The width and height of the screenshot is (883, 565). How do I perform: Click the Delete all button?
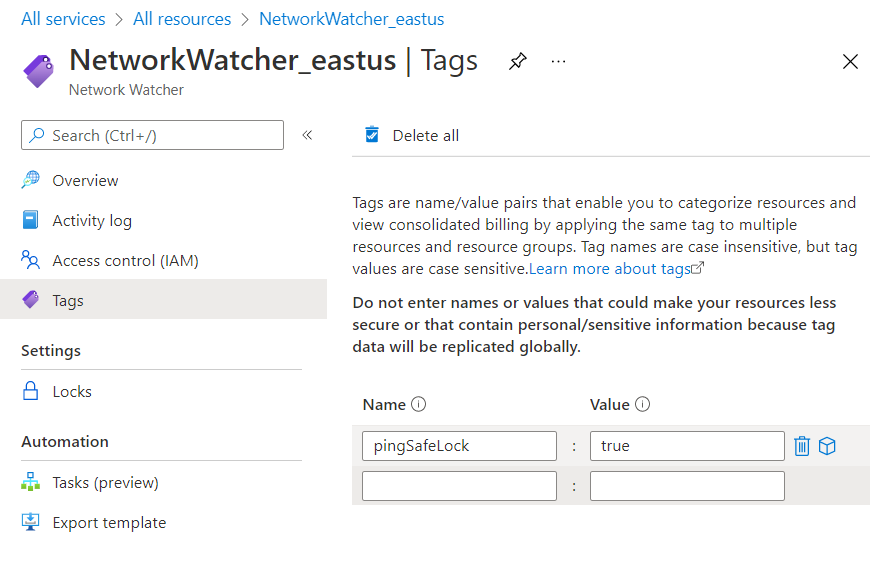(x=412, y=136)
